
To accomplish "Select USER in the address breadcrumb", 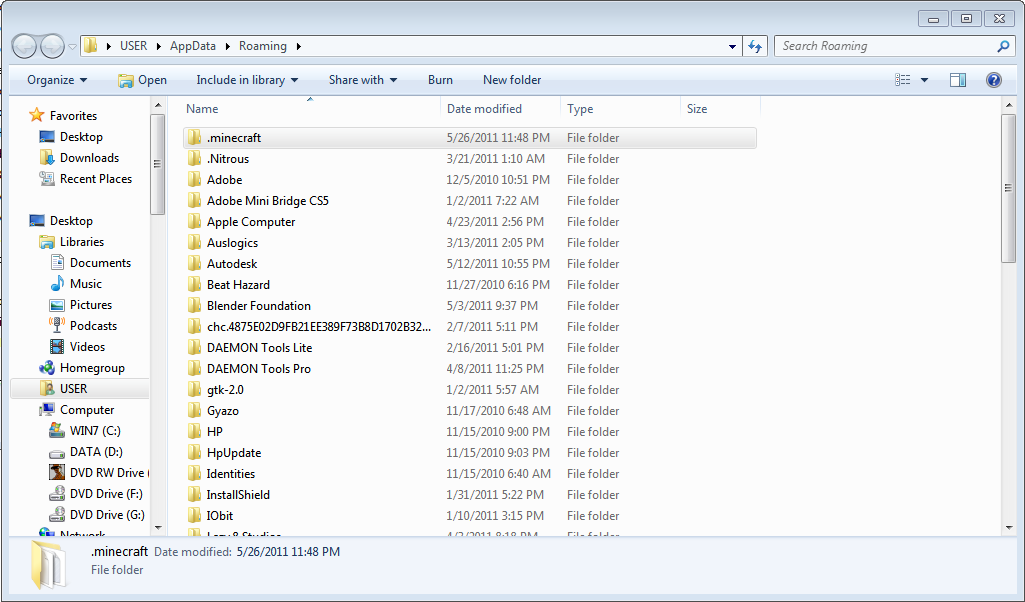I will (x=133, y=46).
